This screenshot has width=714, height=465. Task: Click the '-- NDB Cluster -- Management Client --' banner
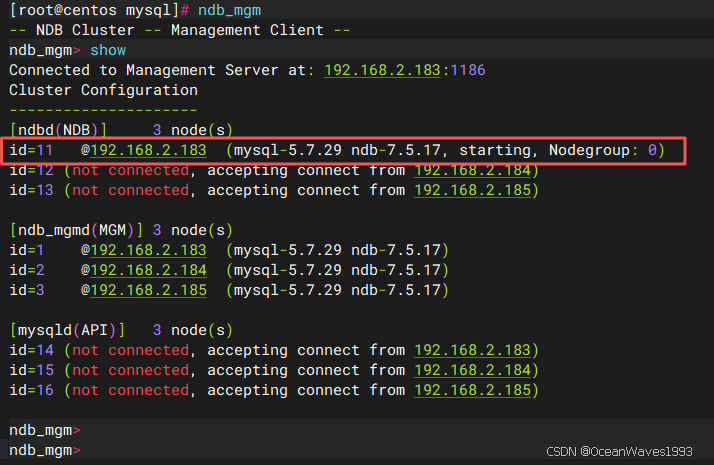[180, 30]
